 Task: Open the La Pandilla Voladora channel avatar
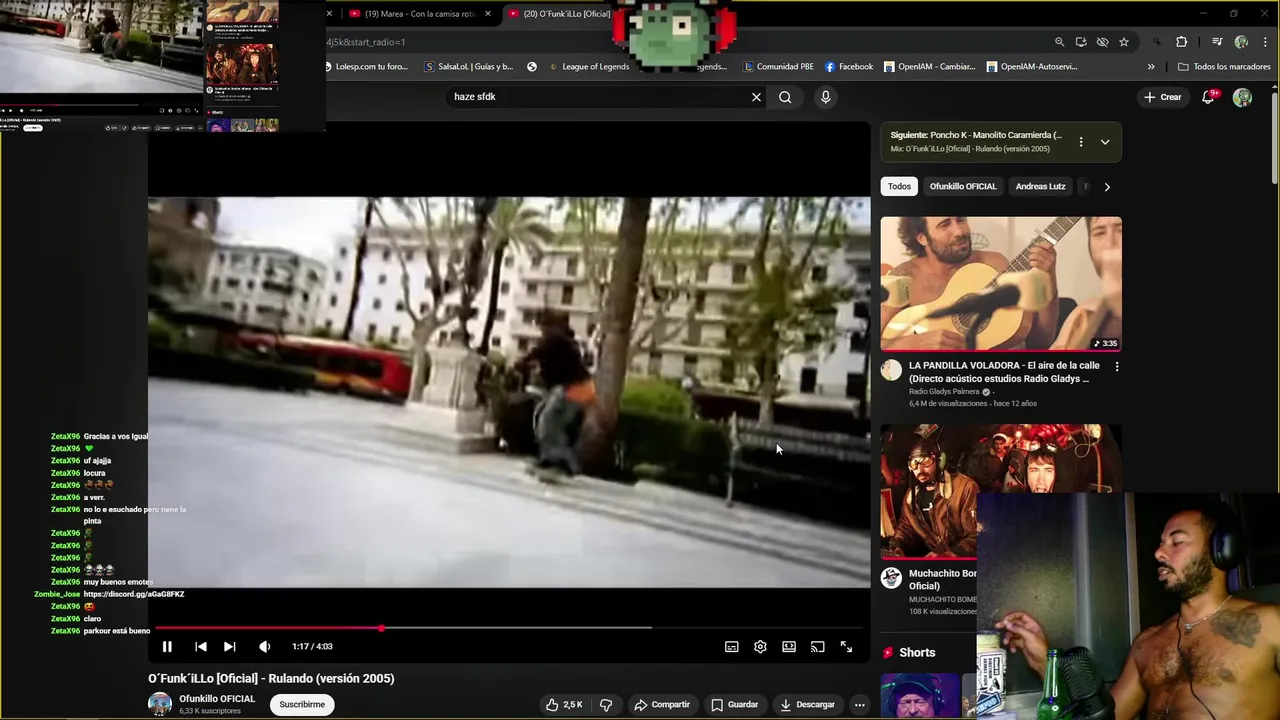(891, 370)
